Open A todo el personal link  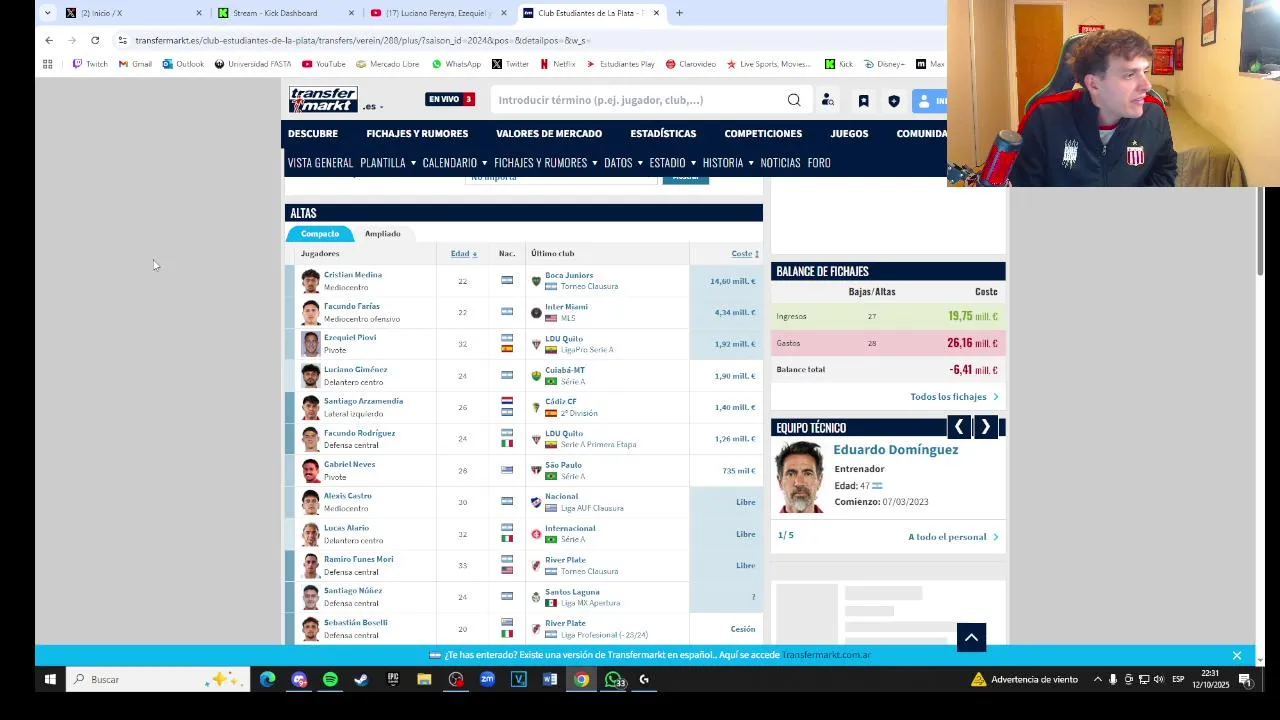click(x=953, y=537)
